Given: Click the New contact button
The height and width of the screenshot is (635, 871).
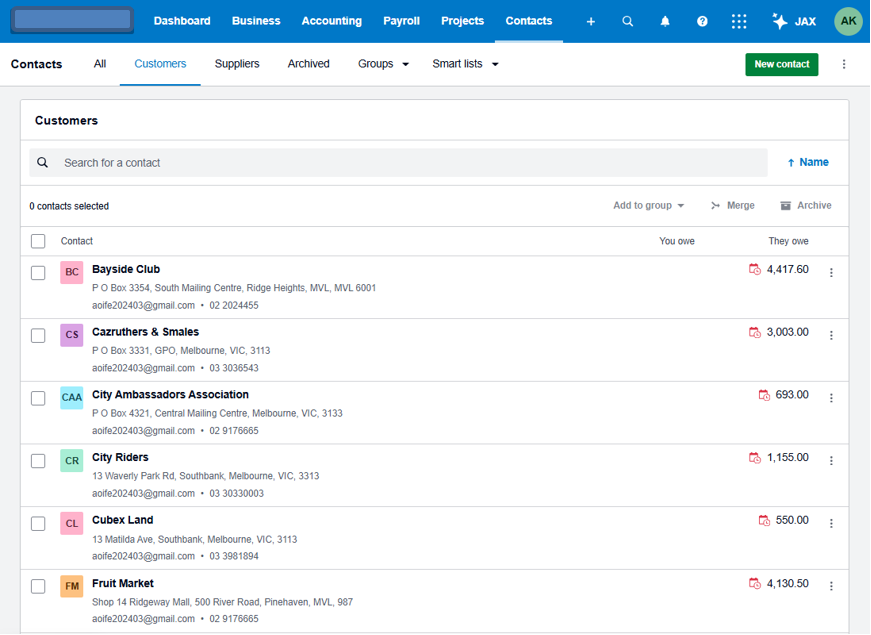Looking at the screenshot, I should [x=782, y=64].
